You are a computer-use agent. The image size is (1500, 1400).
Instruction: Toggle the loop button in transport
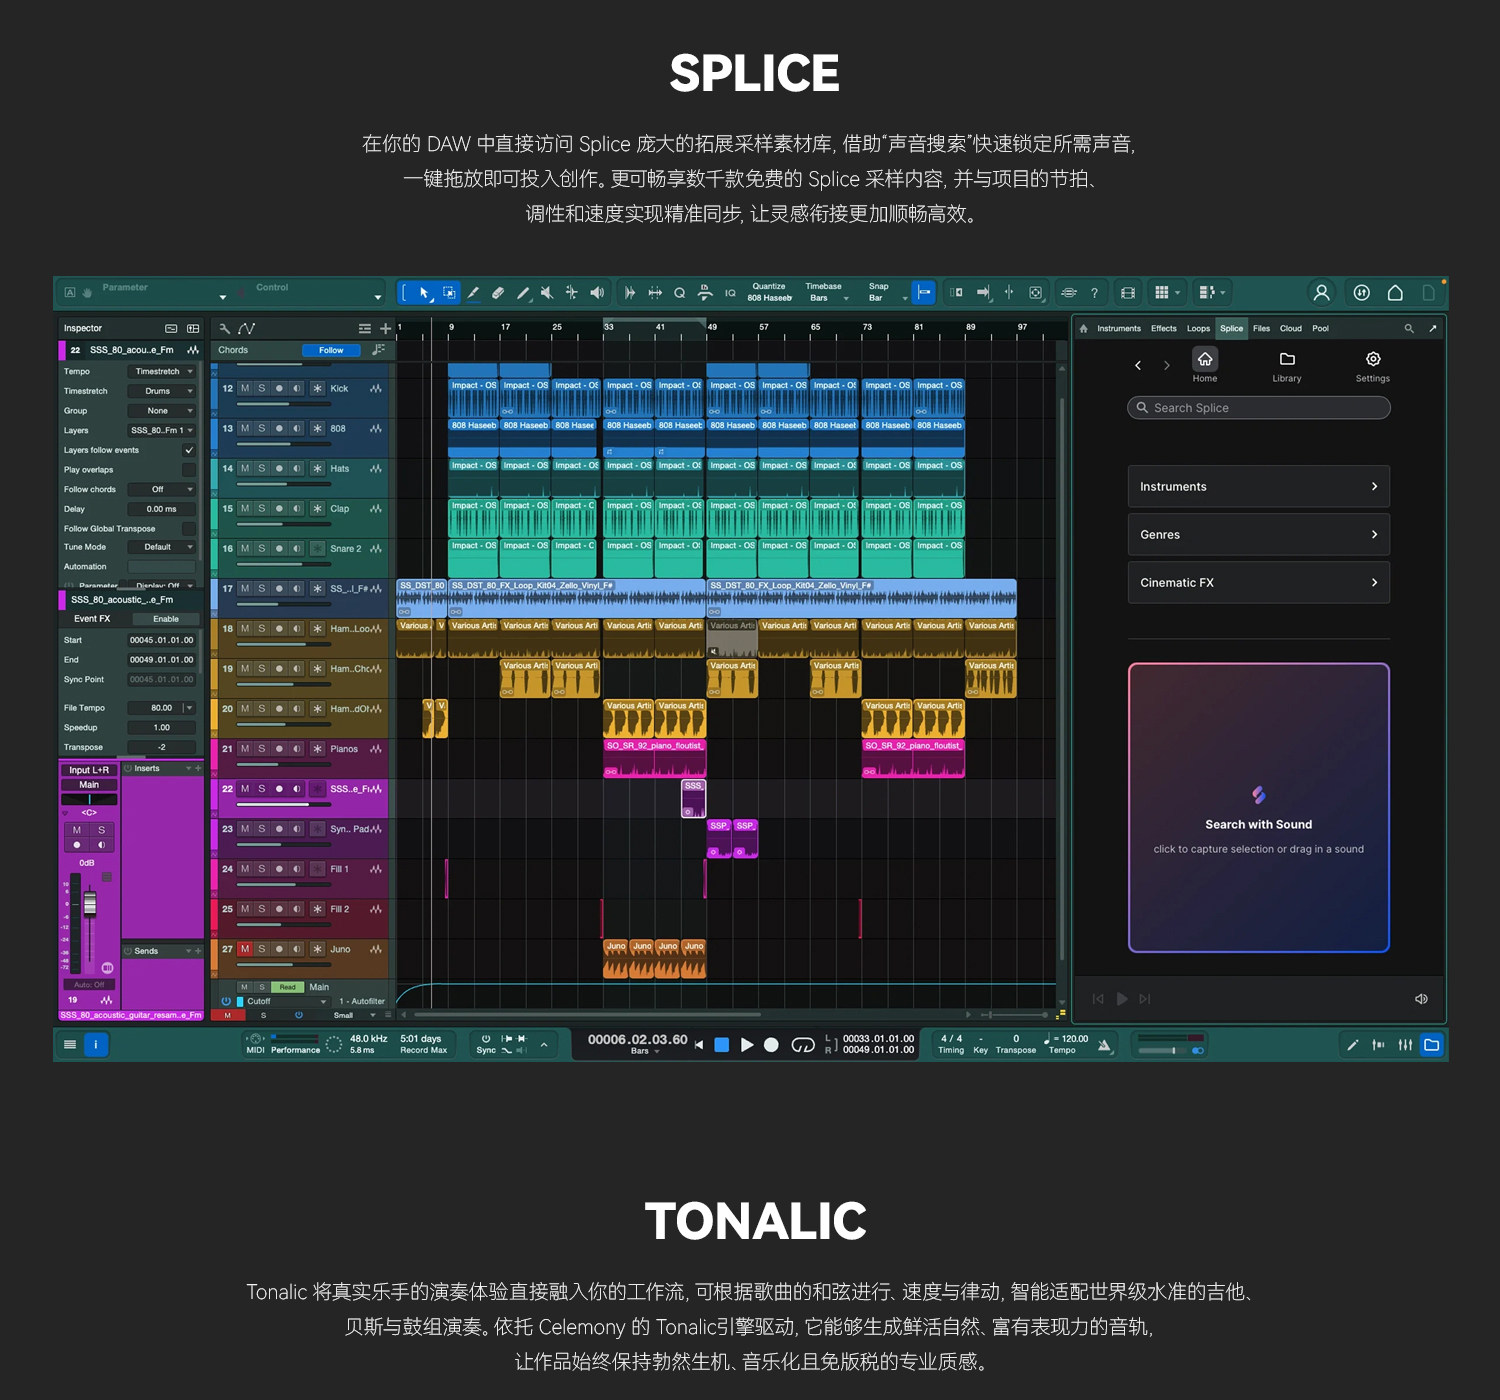click(803, 1045)
